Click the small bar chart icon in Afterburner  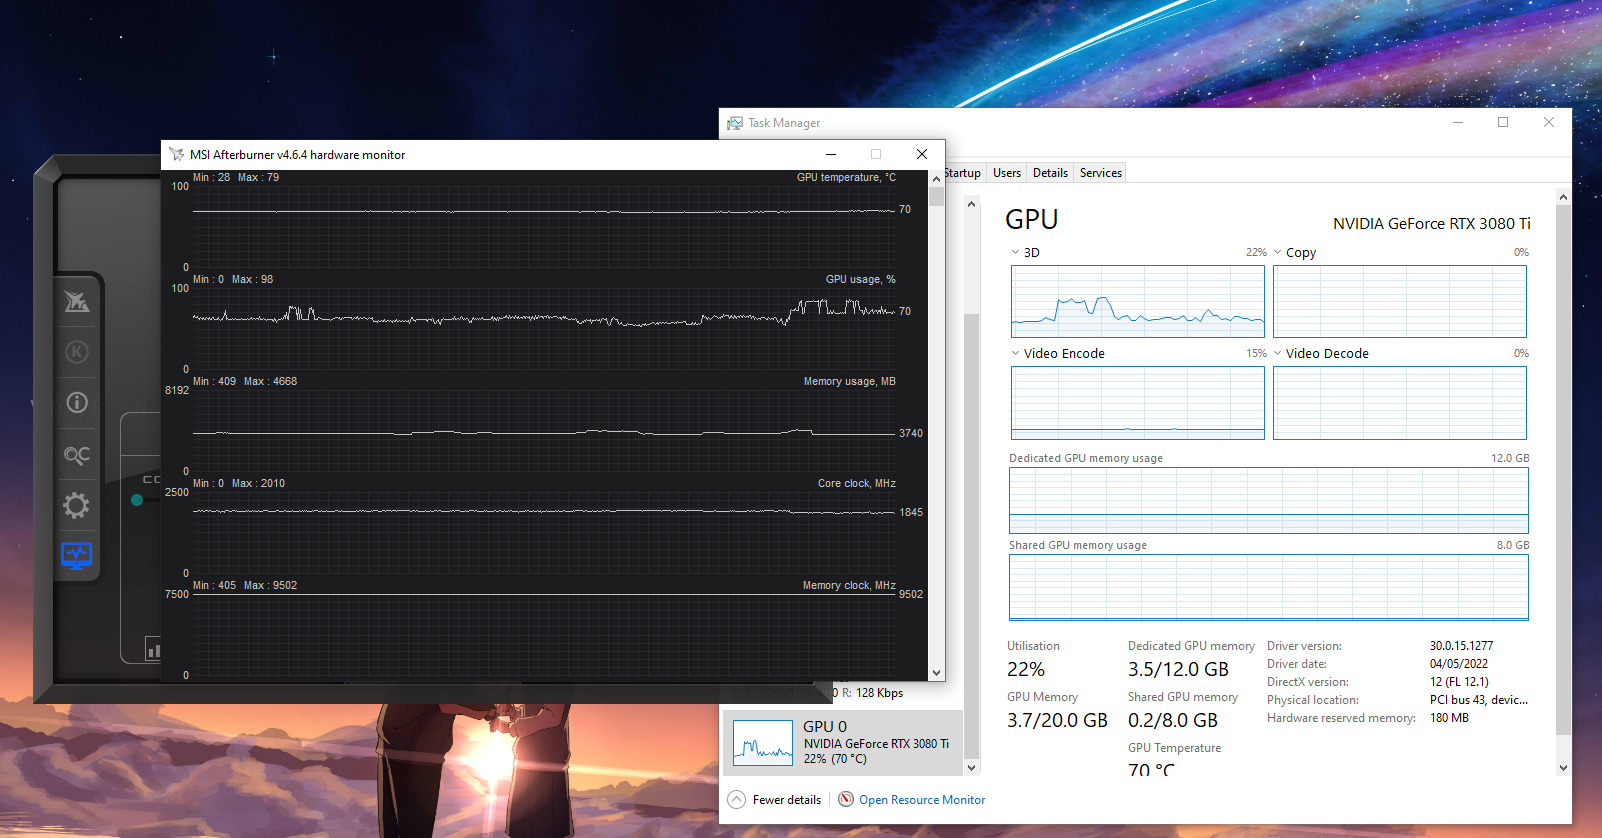[x=153, y=649]
